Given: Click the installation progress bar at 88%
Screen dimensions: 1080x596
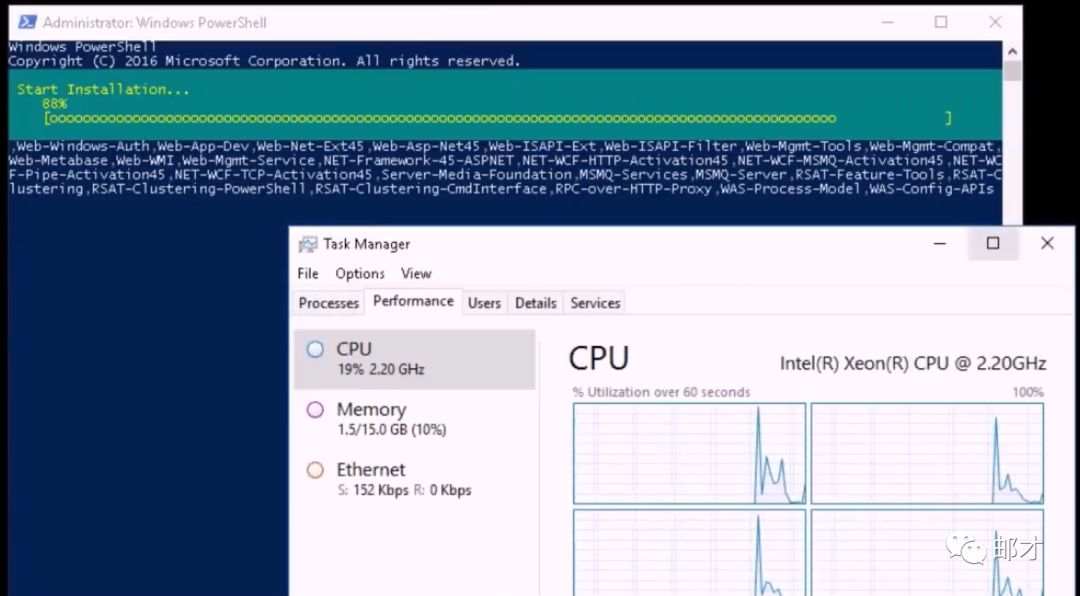Looking at the screenshot, I should coord(497,118).
